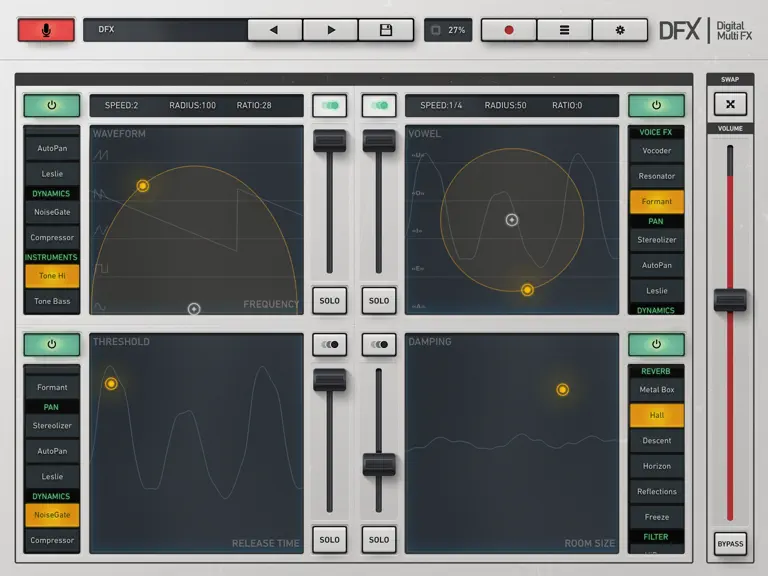Click the Swap X button
This screenshot has height=576, width=768.
coord(730,104)
